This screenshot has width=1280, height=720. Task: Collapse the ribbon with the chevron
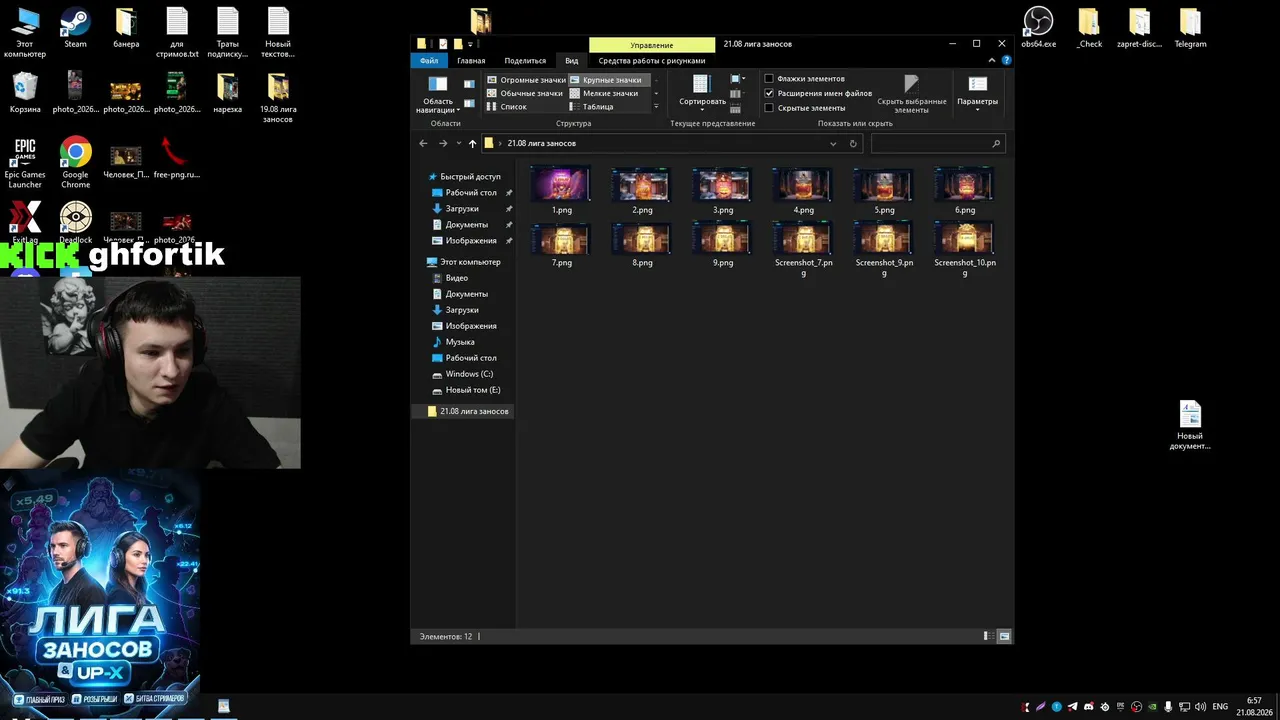click(992, 60)
